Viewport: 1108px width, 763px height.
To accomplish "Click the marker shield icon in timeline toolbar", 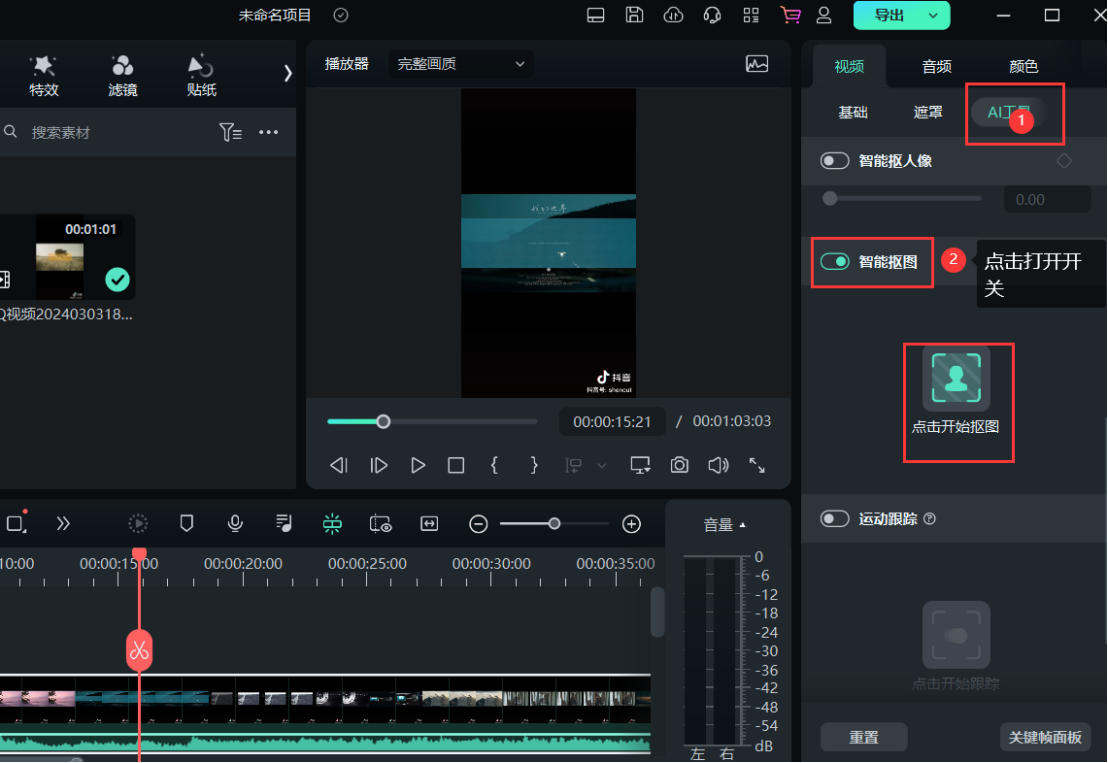I will point(186,523).
